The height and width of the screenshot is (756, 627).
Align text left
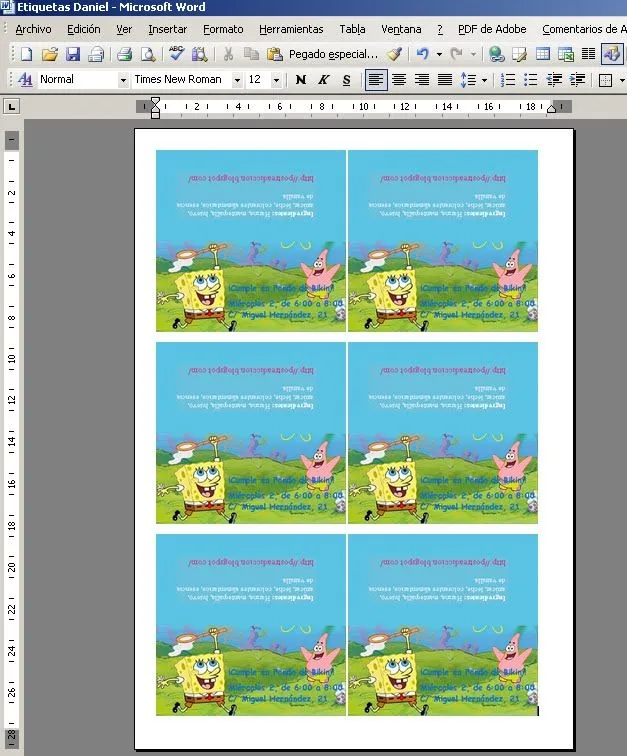[x=375, y=80]
